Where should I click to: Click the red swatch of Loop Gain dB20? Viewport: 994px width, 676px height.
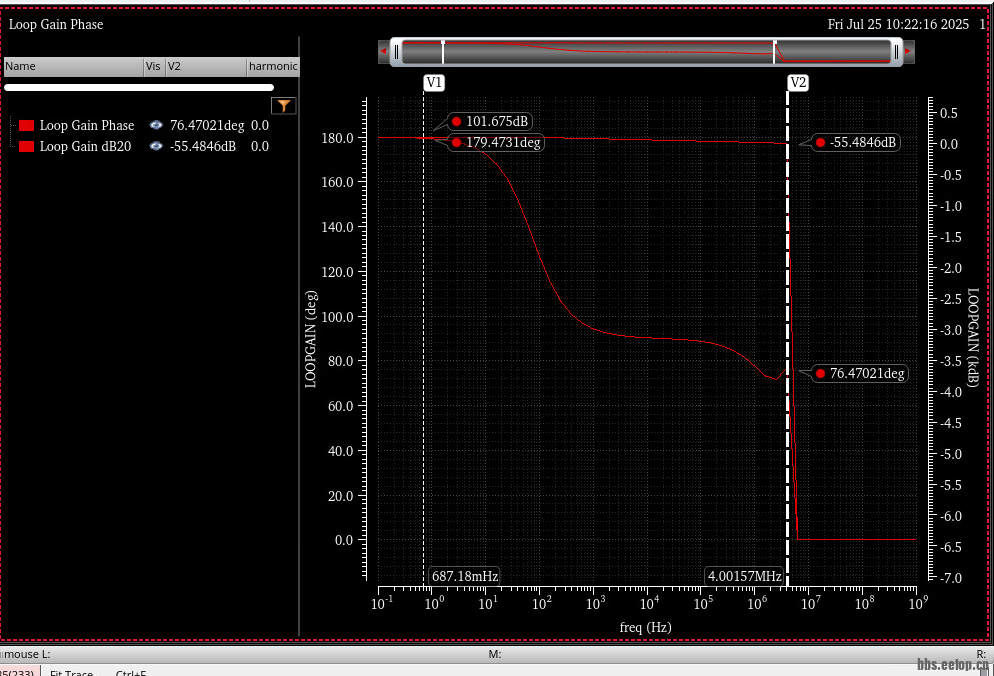[x=26, y=146]
